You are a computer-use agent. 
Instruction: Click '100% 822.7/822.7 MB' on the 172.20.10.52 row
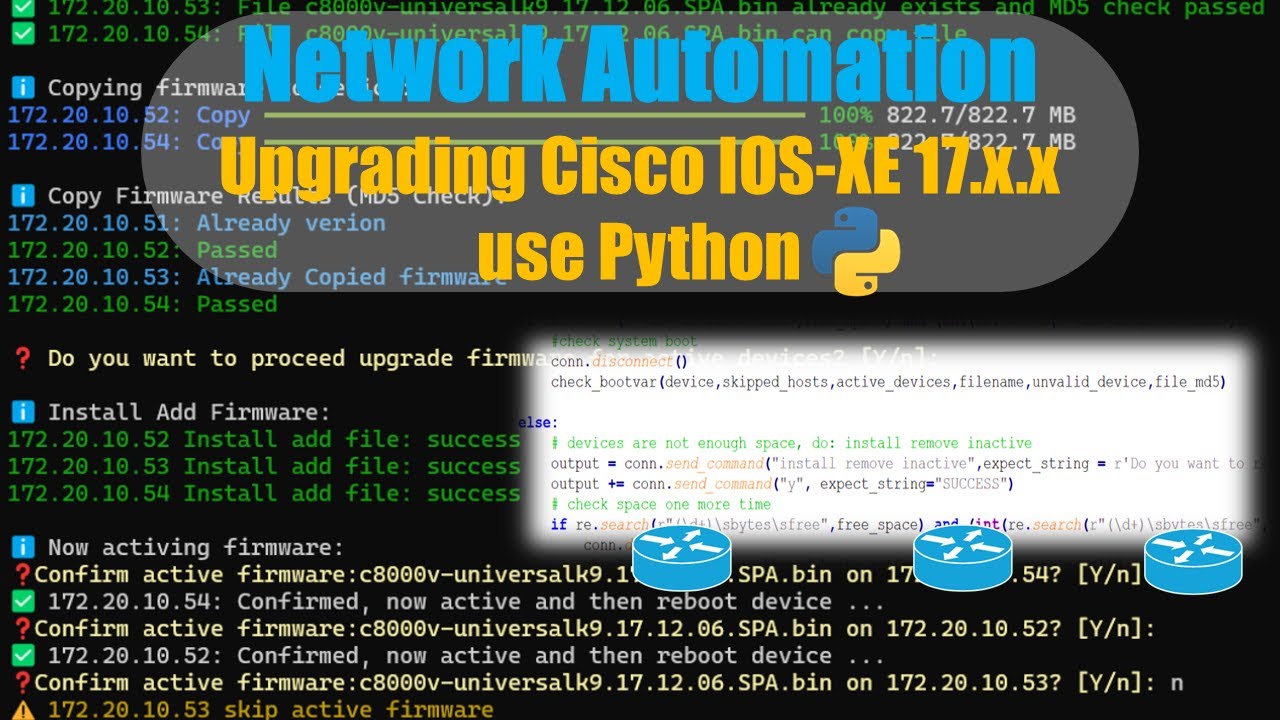947,115
